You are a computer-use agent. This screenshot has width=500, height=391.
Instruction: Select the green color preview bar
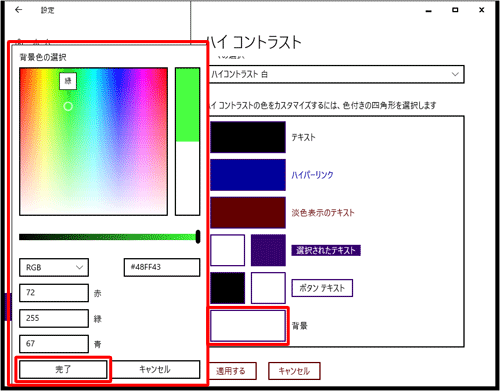pyautogui.click(x=188, y=105)
